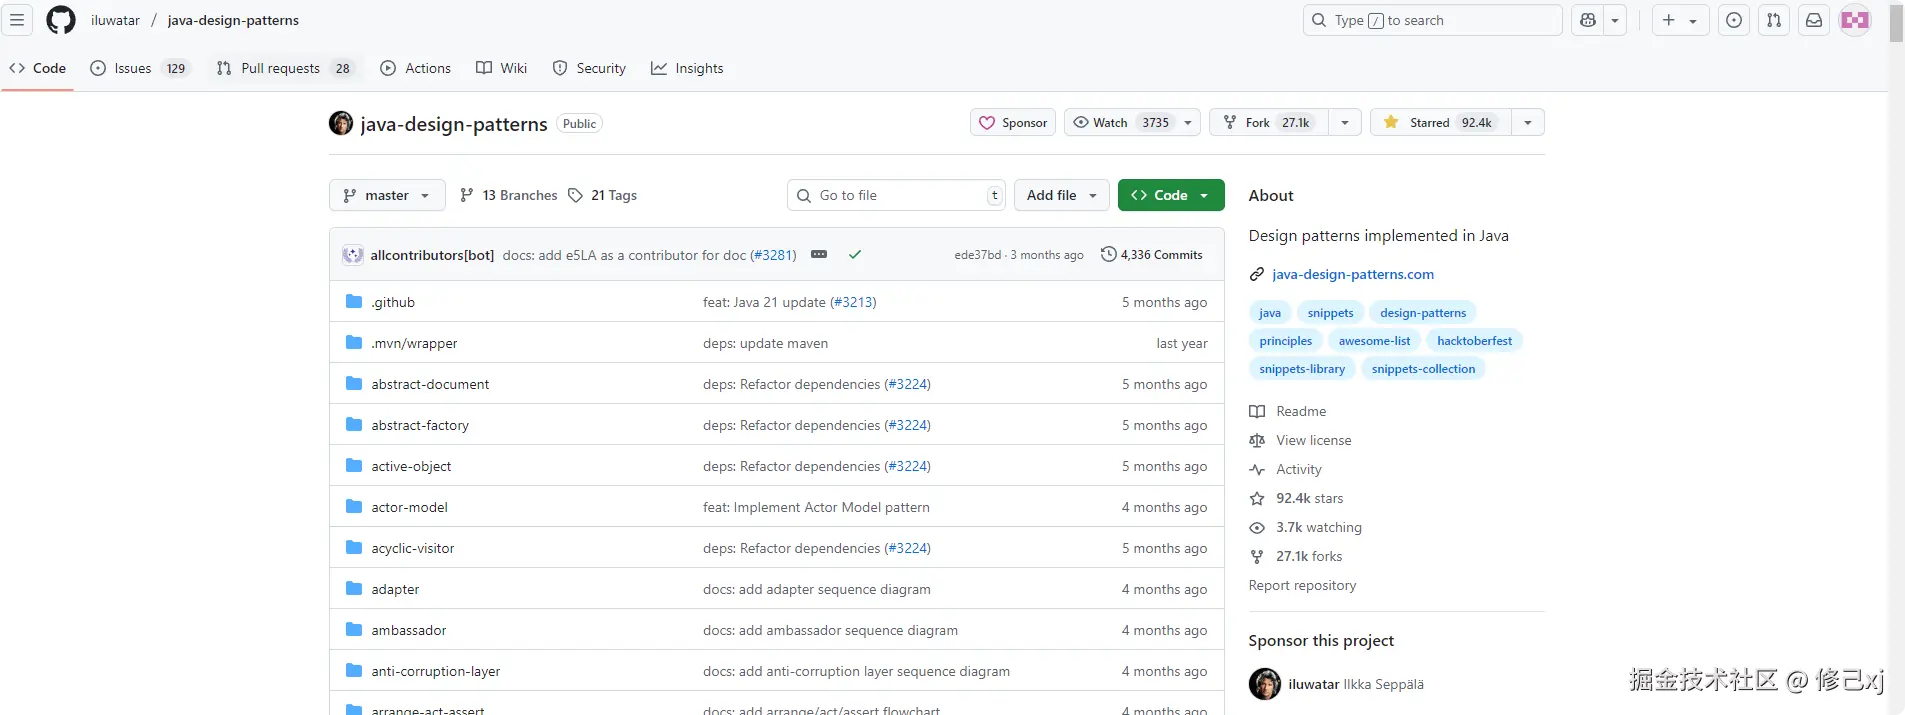The height and width of the screenshot is (715, 1905).
Task: Click the Type / to search box
Action: click(x=1433, y=20)
